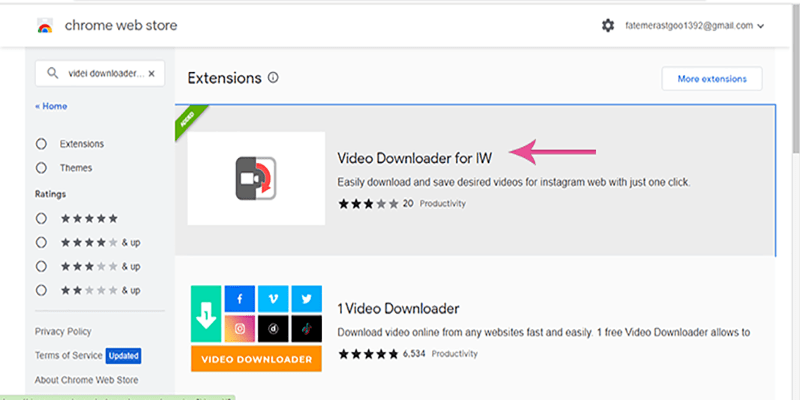Open the Privacy Policy link

[63, 331]
